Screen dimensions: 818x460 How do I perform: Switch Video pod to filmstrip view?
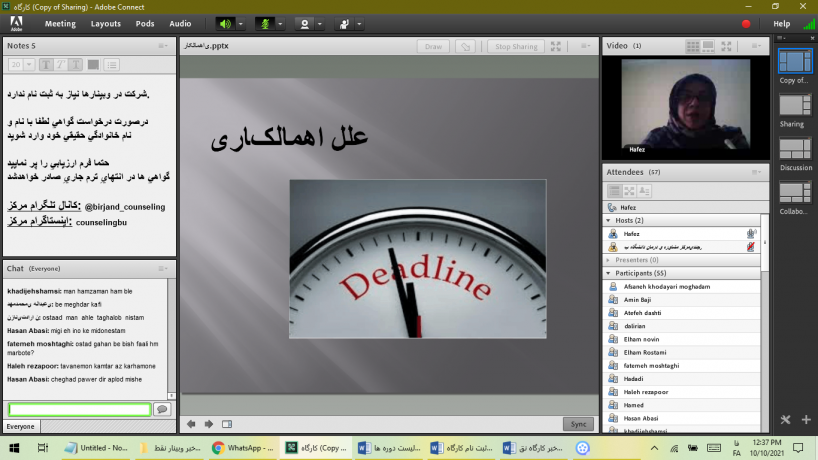[x=708, y=46]
